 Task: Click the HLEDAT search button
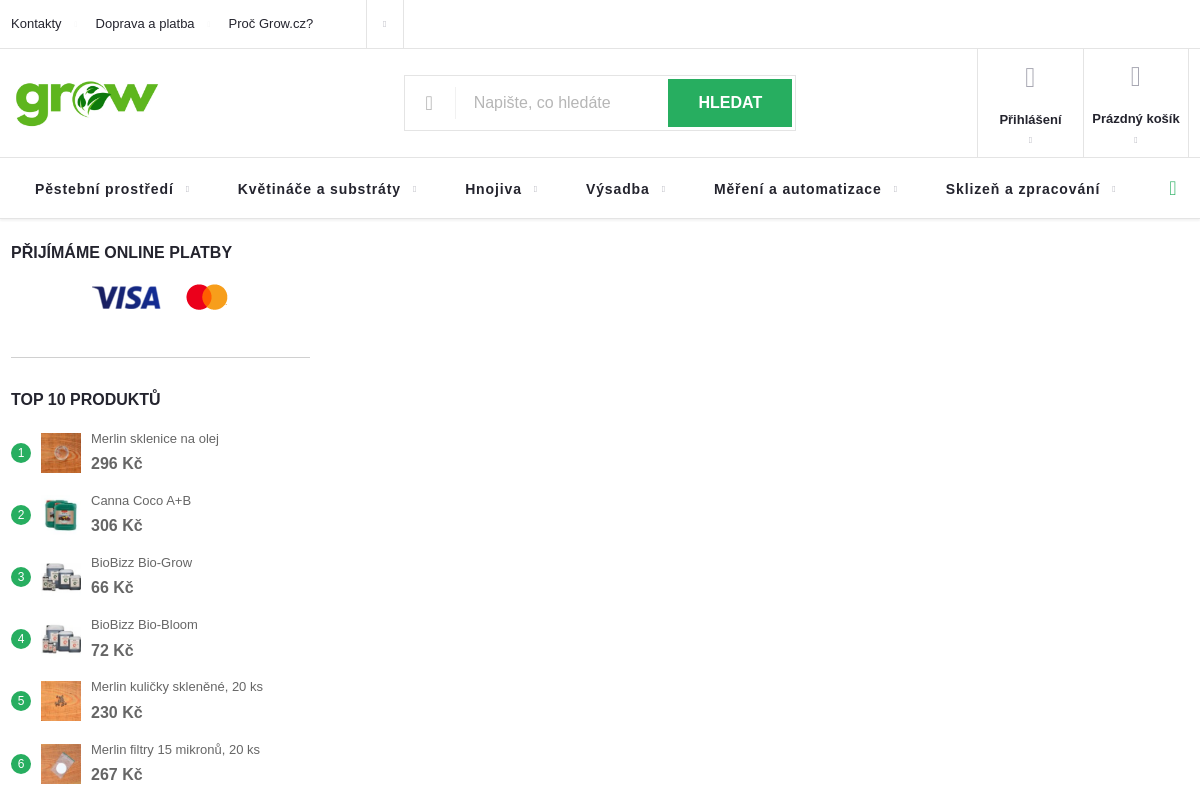click(730, 103)
